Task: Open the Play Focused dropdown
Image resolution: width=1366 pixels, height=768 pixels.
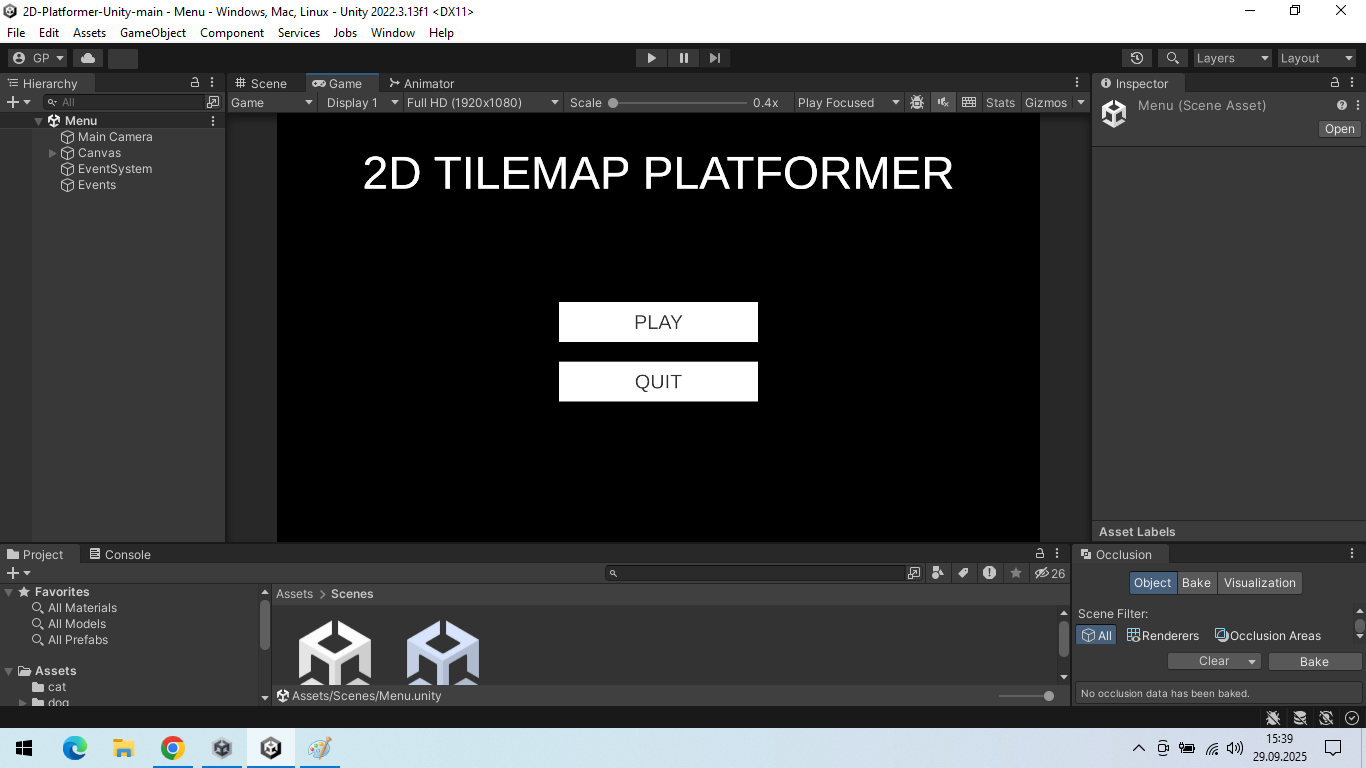Action: pyautogui.click(x=849, y=102)
